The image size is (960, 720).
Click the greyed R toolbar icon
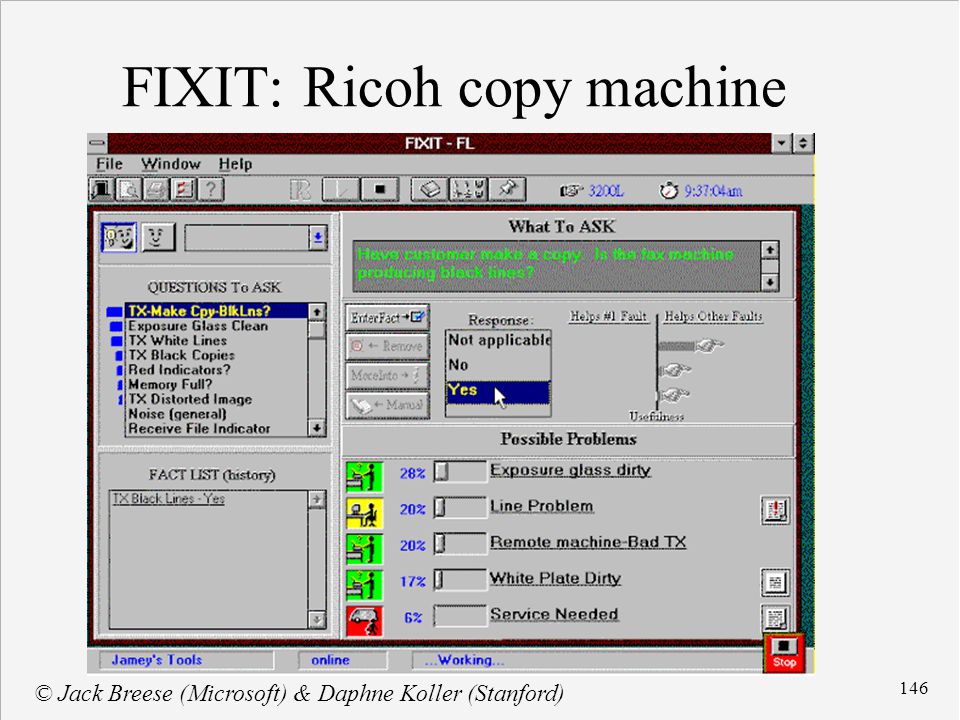pyautogui.click(x=300, y=190)
